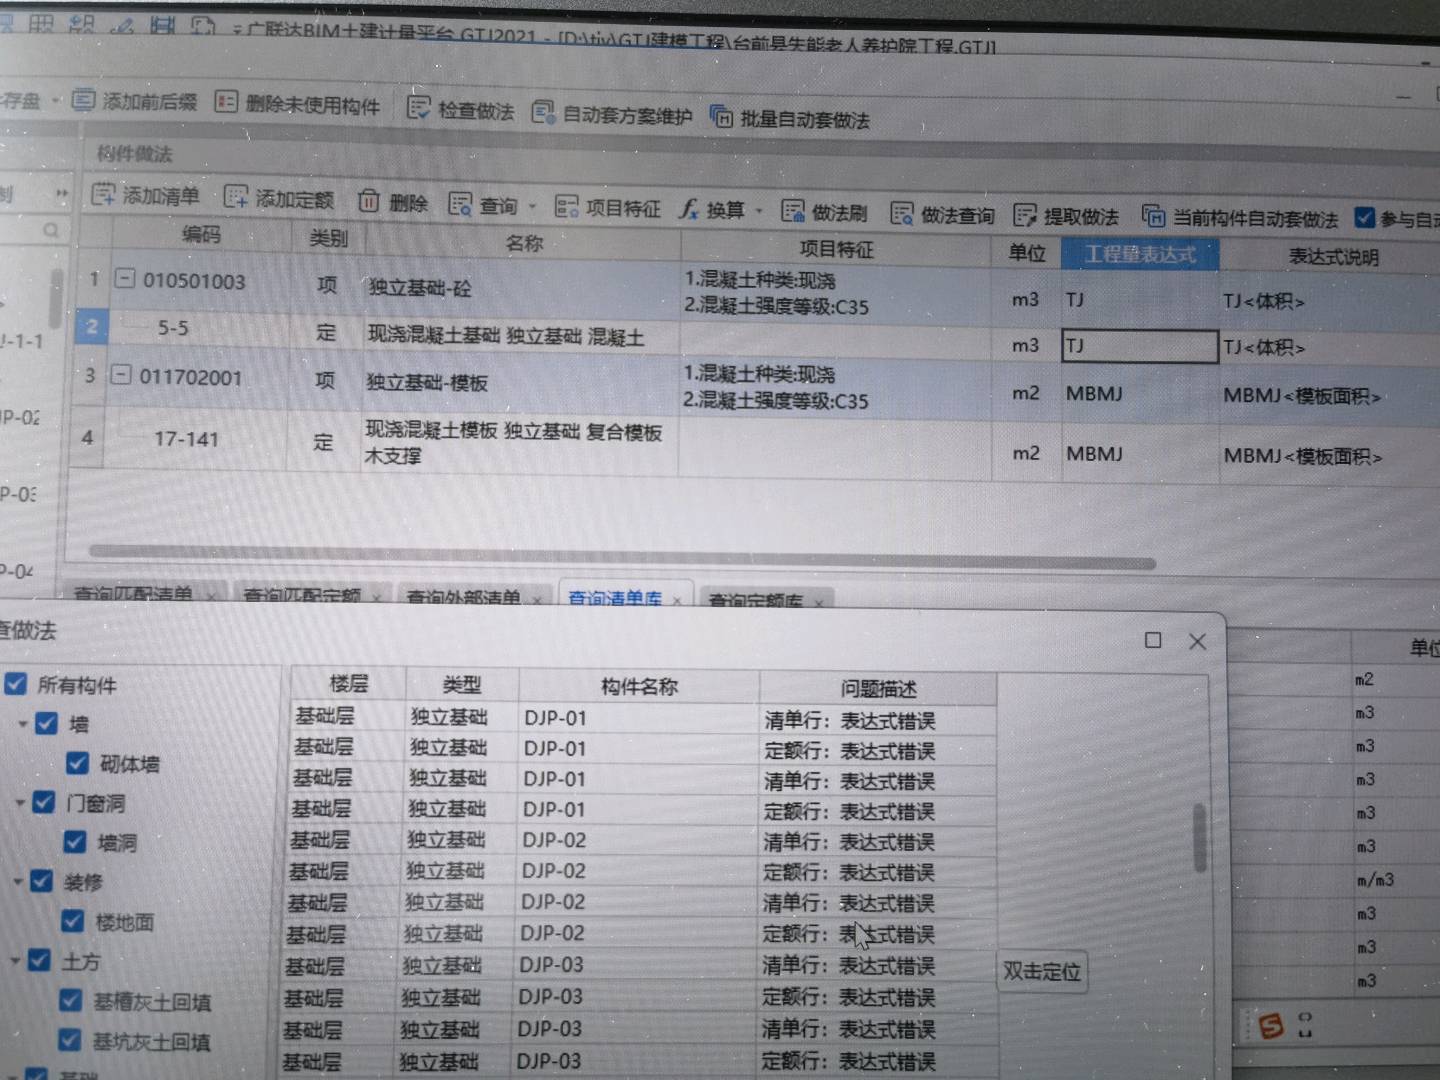This screenshot has width=1440, height=1080.
Task: Click the 编码 column header
Action: click(201, 234)
